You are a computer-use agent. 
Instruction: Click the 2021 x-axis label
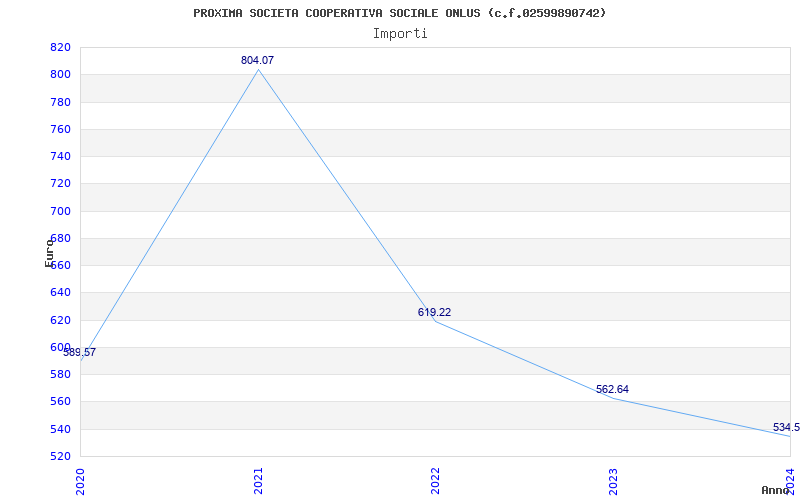(258, 481)
